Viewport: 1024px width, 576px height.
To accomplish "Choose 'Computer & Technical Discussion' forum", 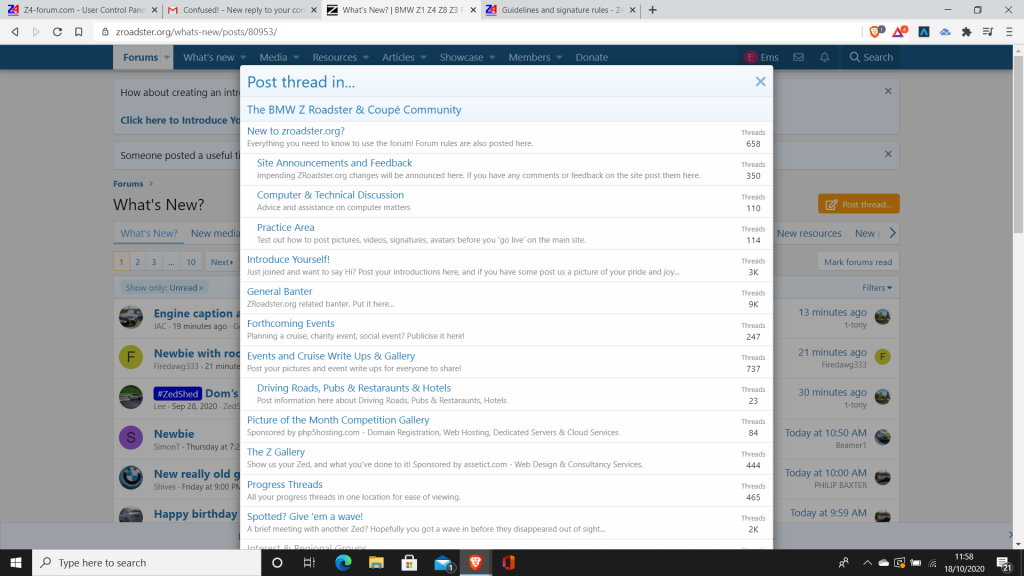I will click(330, 195).
